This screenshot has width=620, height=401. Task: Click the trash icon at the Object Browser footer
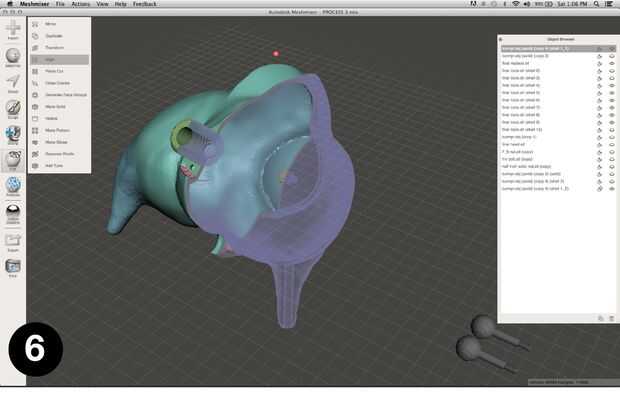611,318
